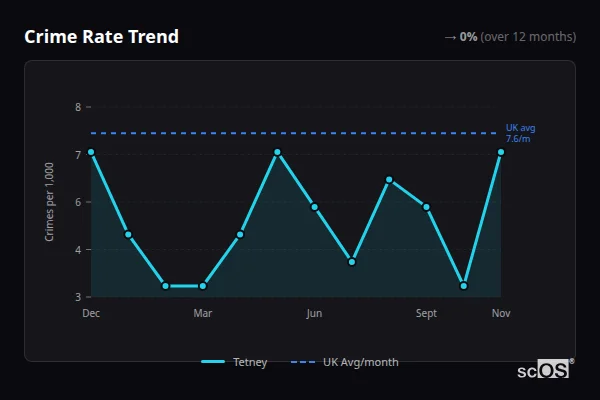The width and height of the screenshot is (600, 400).
Task: Click the '0% (over 12 months)' trend text
Action: pyautogui.click(x=518, y=37)
